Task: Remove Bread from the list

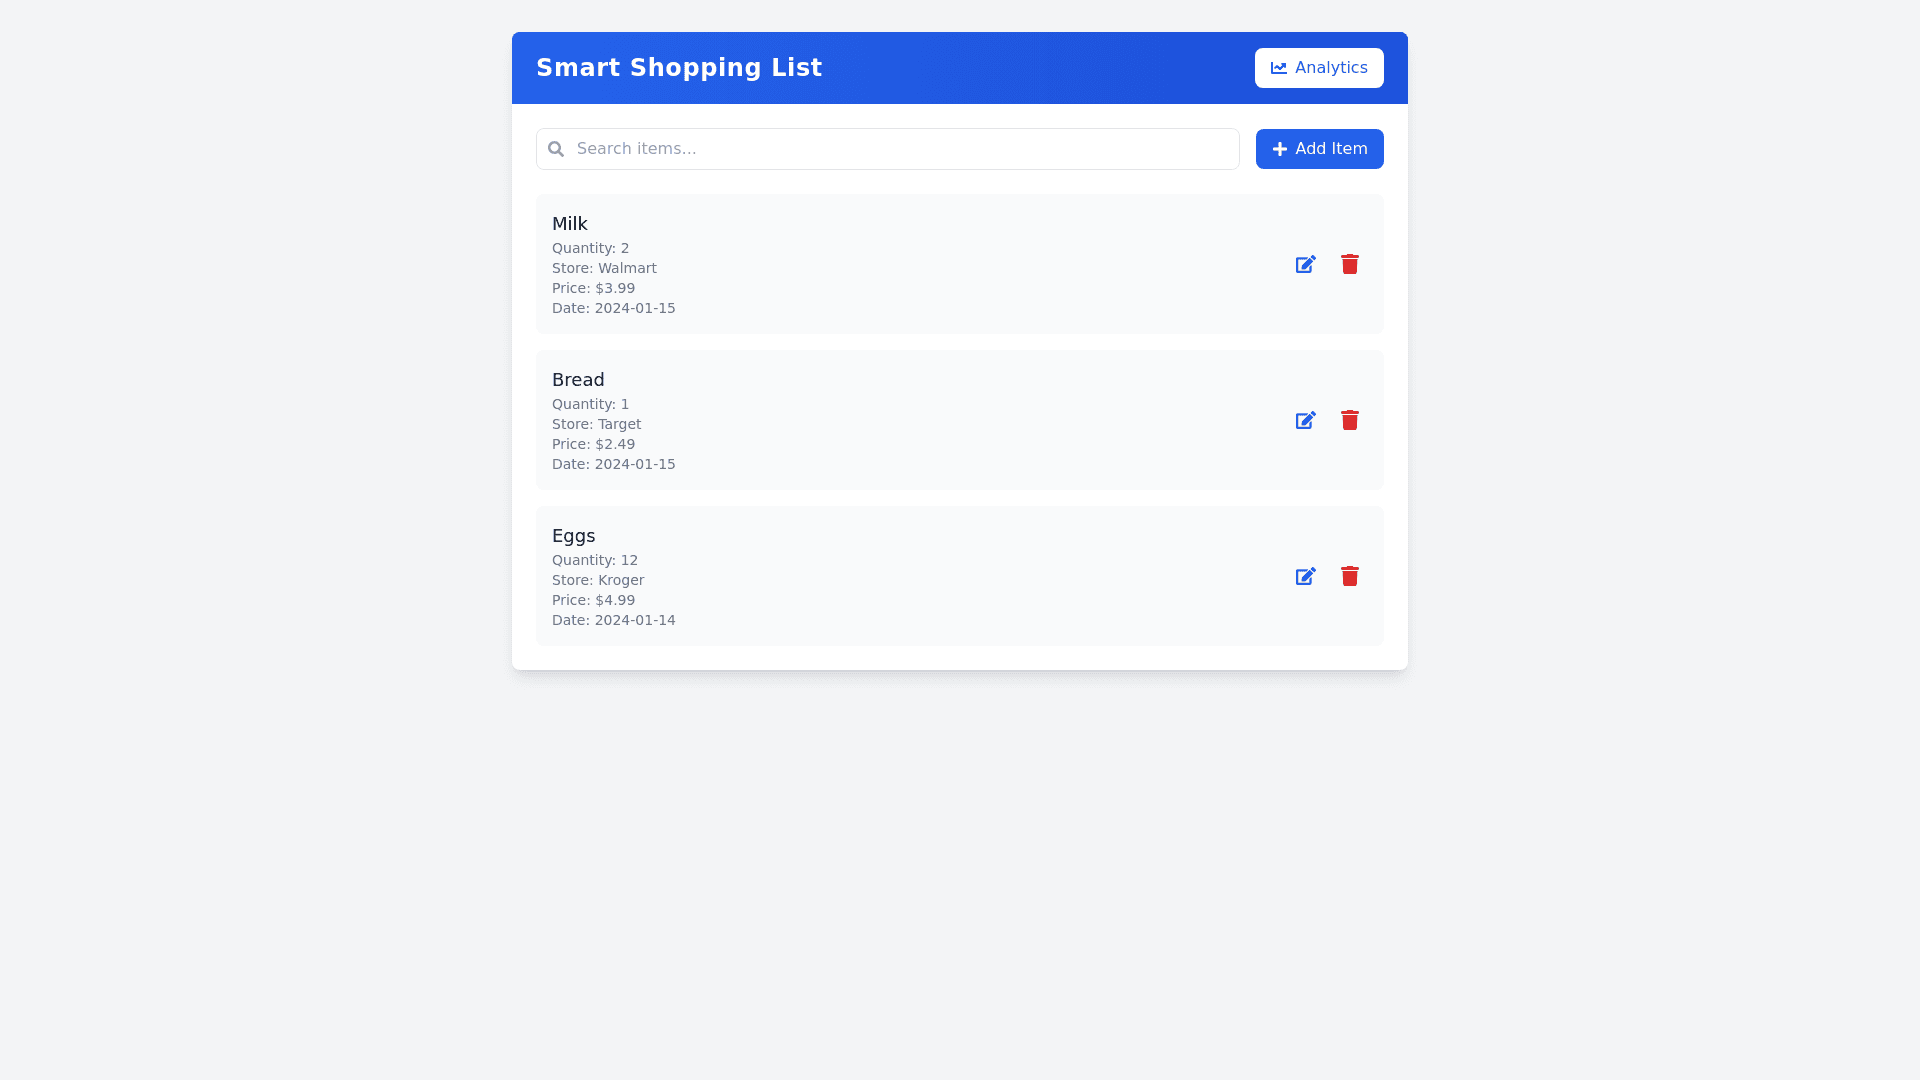Action: (x=1349, y=420)
